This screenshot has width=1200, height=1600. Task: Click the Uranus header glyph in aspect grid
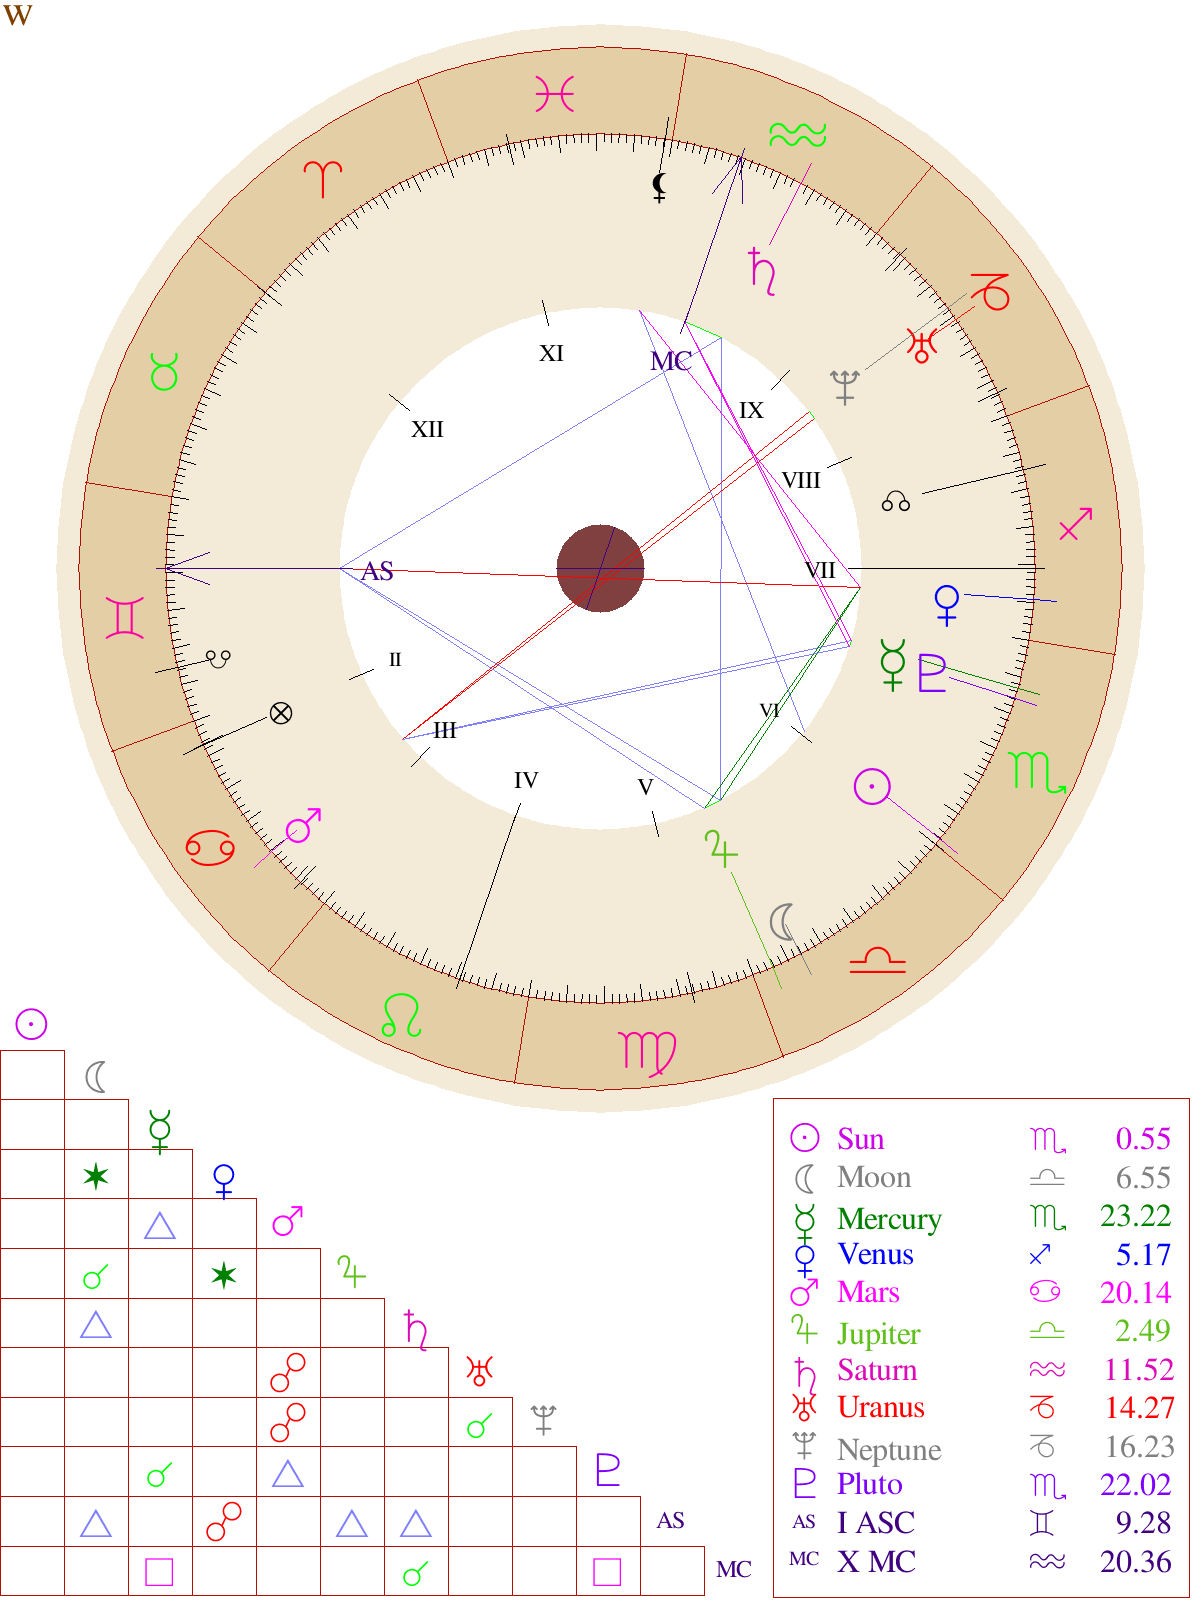[480, 1370]
